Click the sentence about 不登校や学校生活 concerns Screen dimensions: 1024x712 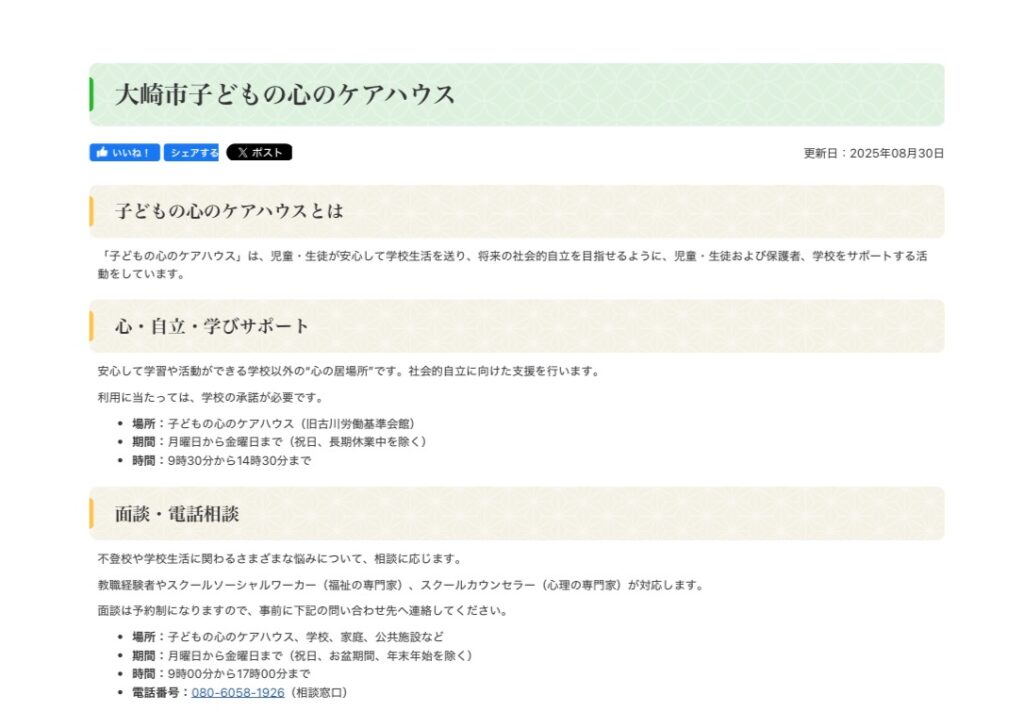click(279, 558)
